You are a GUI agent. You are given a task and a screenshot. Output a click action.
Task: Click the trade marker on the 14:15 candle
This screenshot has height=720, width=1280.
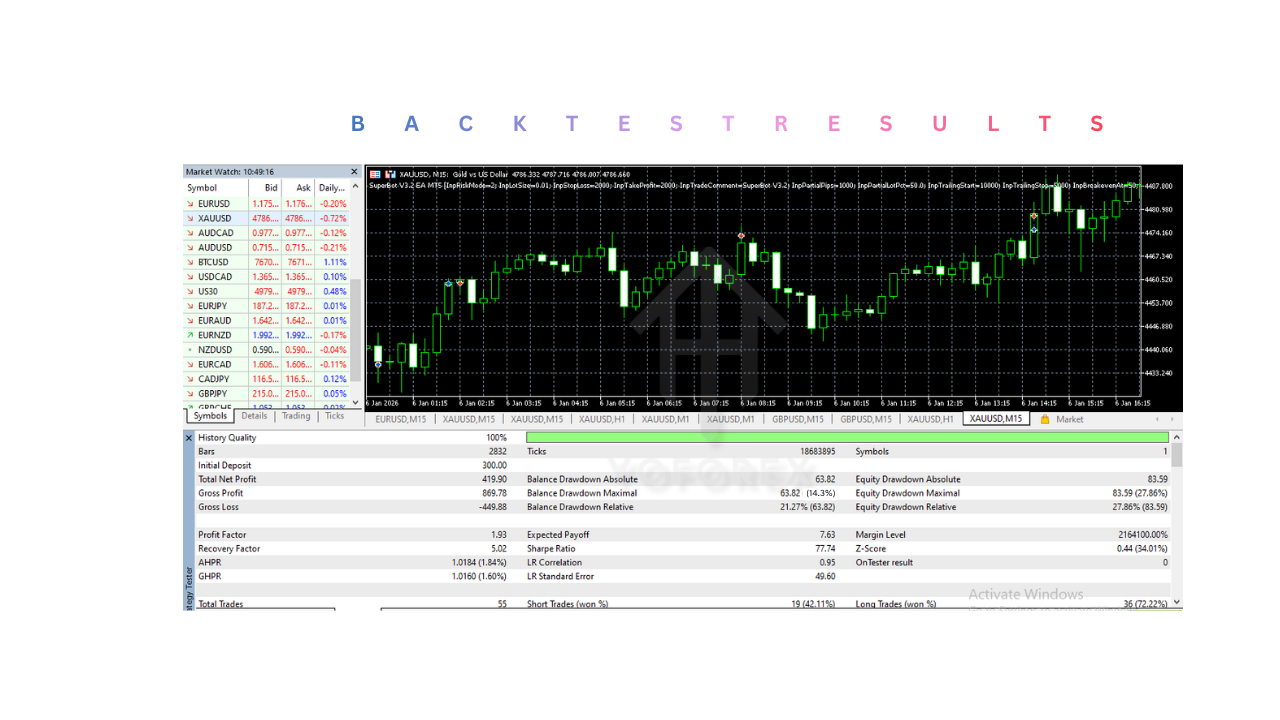point(1034,216)
